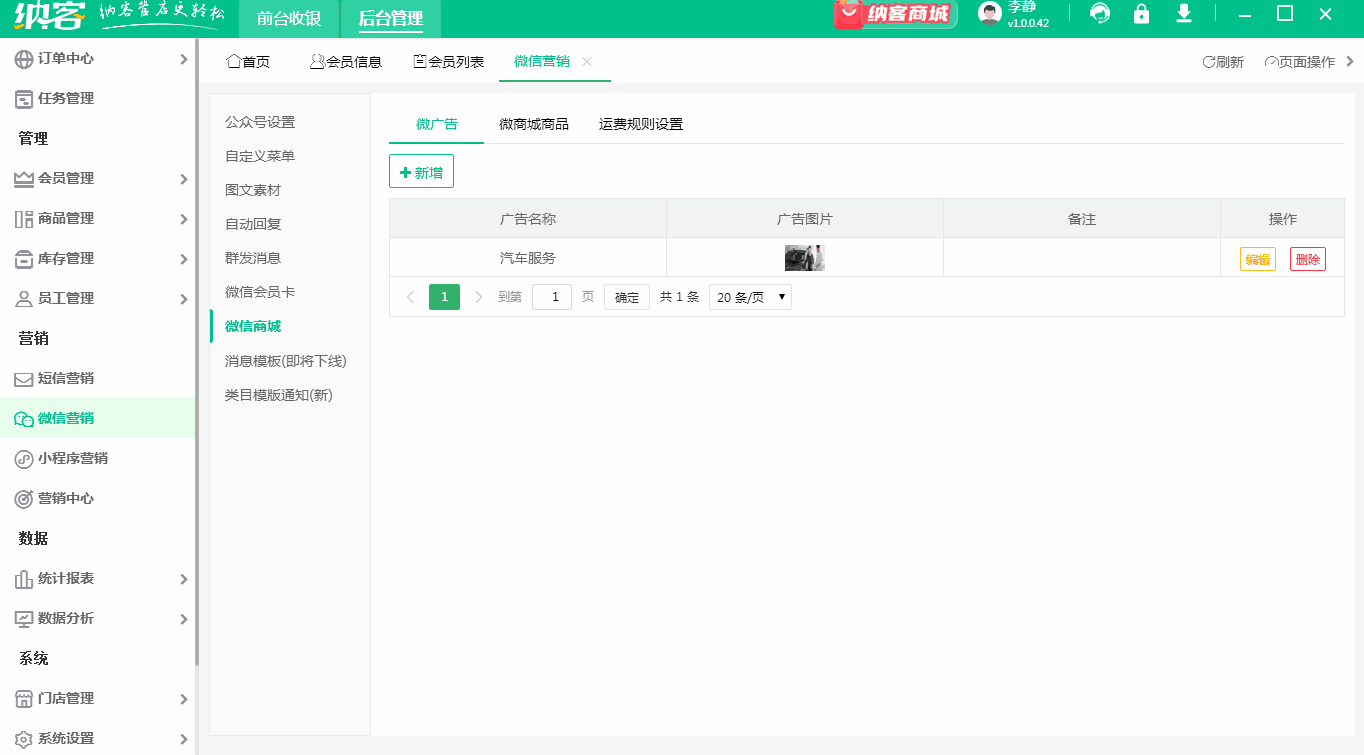Click the 新增 add new ad button
This screenshot has width=1364, height=755.
click(421, 170)
